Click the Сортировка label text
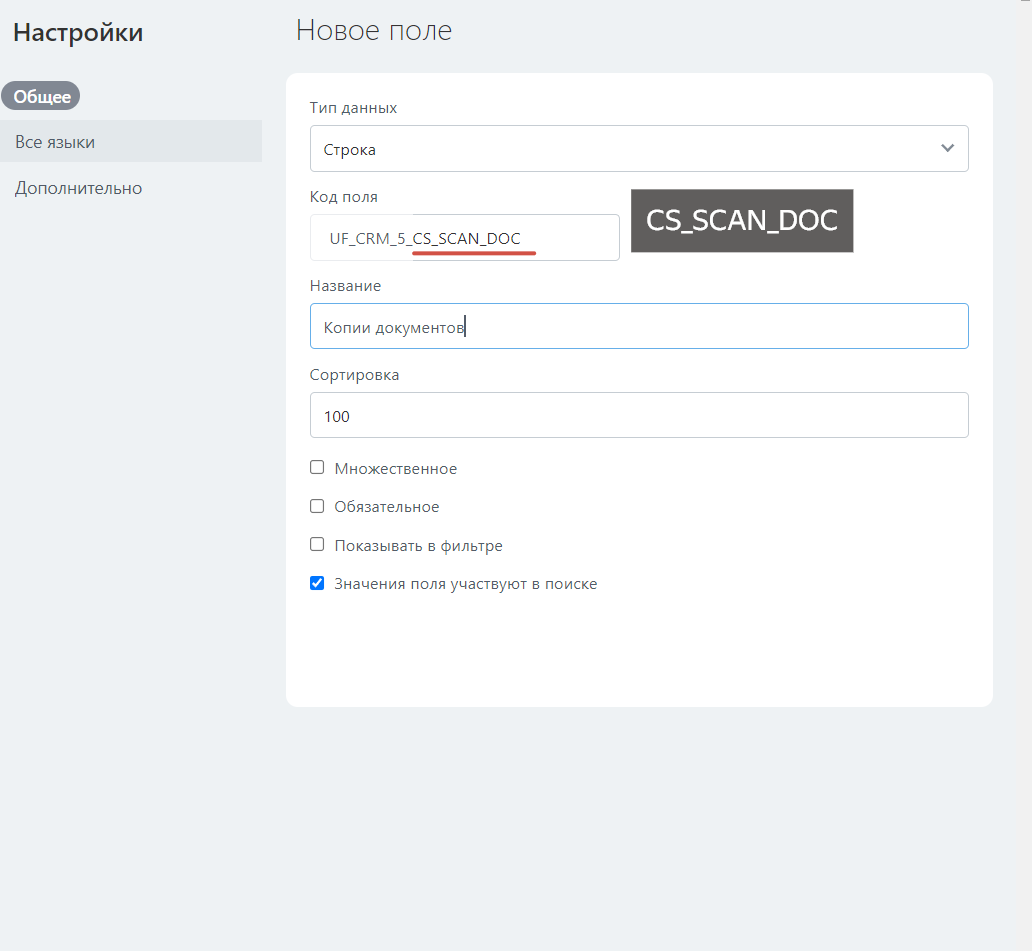The width and height of the screenshot is (1032, 951). point(354,375)
